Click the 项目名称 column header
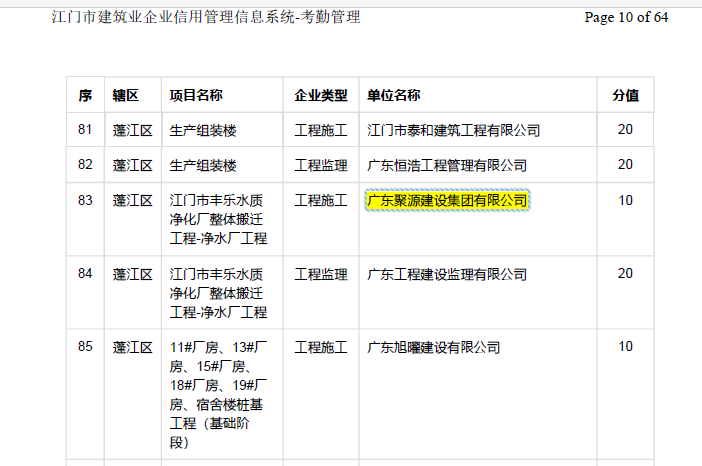 point(196,95)
